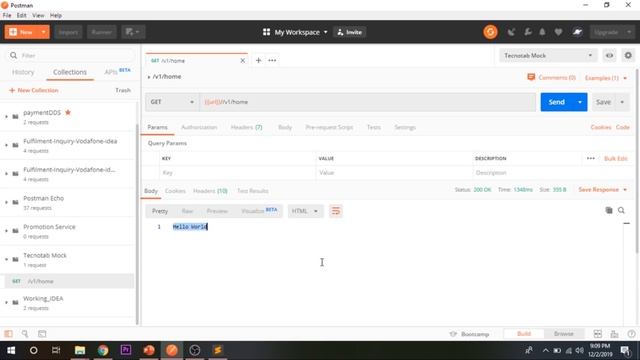Toggle the sidebar visibility icon
The image size is (640, 360).
[9, 334]
